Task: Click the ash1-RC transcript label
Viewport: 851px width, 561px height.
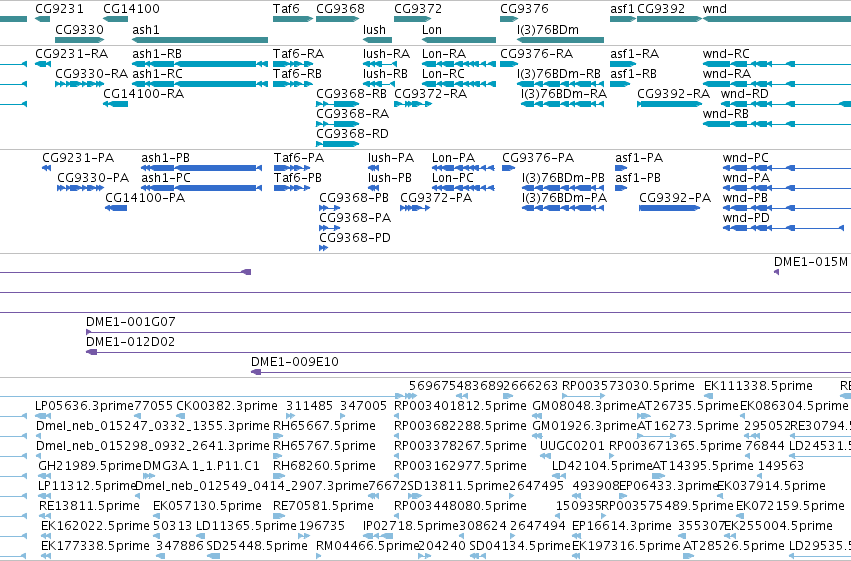Action: click(157, 73)
